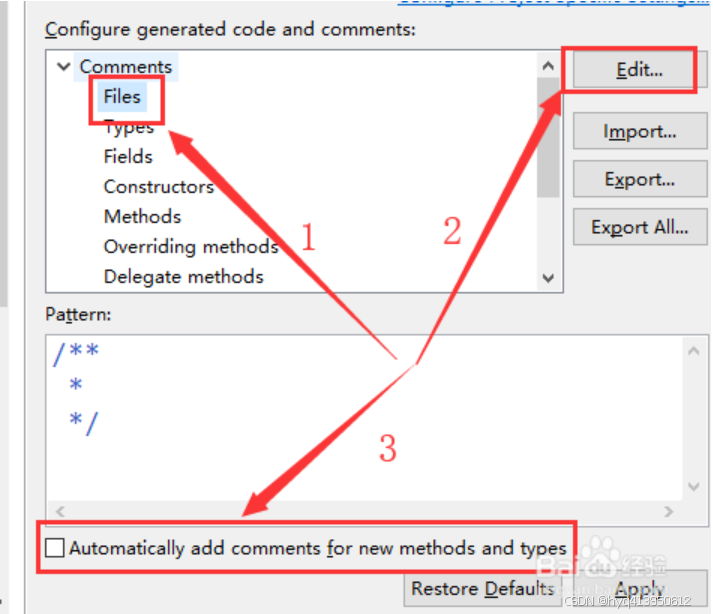The height and width of the screenshot is (614, 713).
Task: Click Pattern horizontal scroll left arrow
Action: click(x=60, y=512)
